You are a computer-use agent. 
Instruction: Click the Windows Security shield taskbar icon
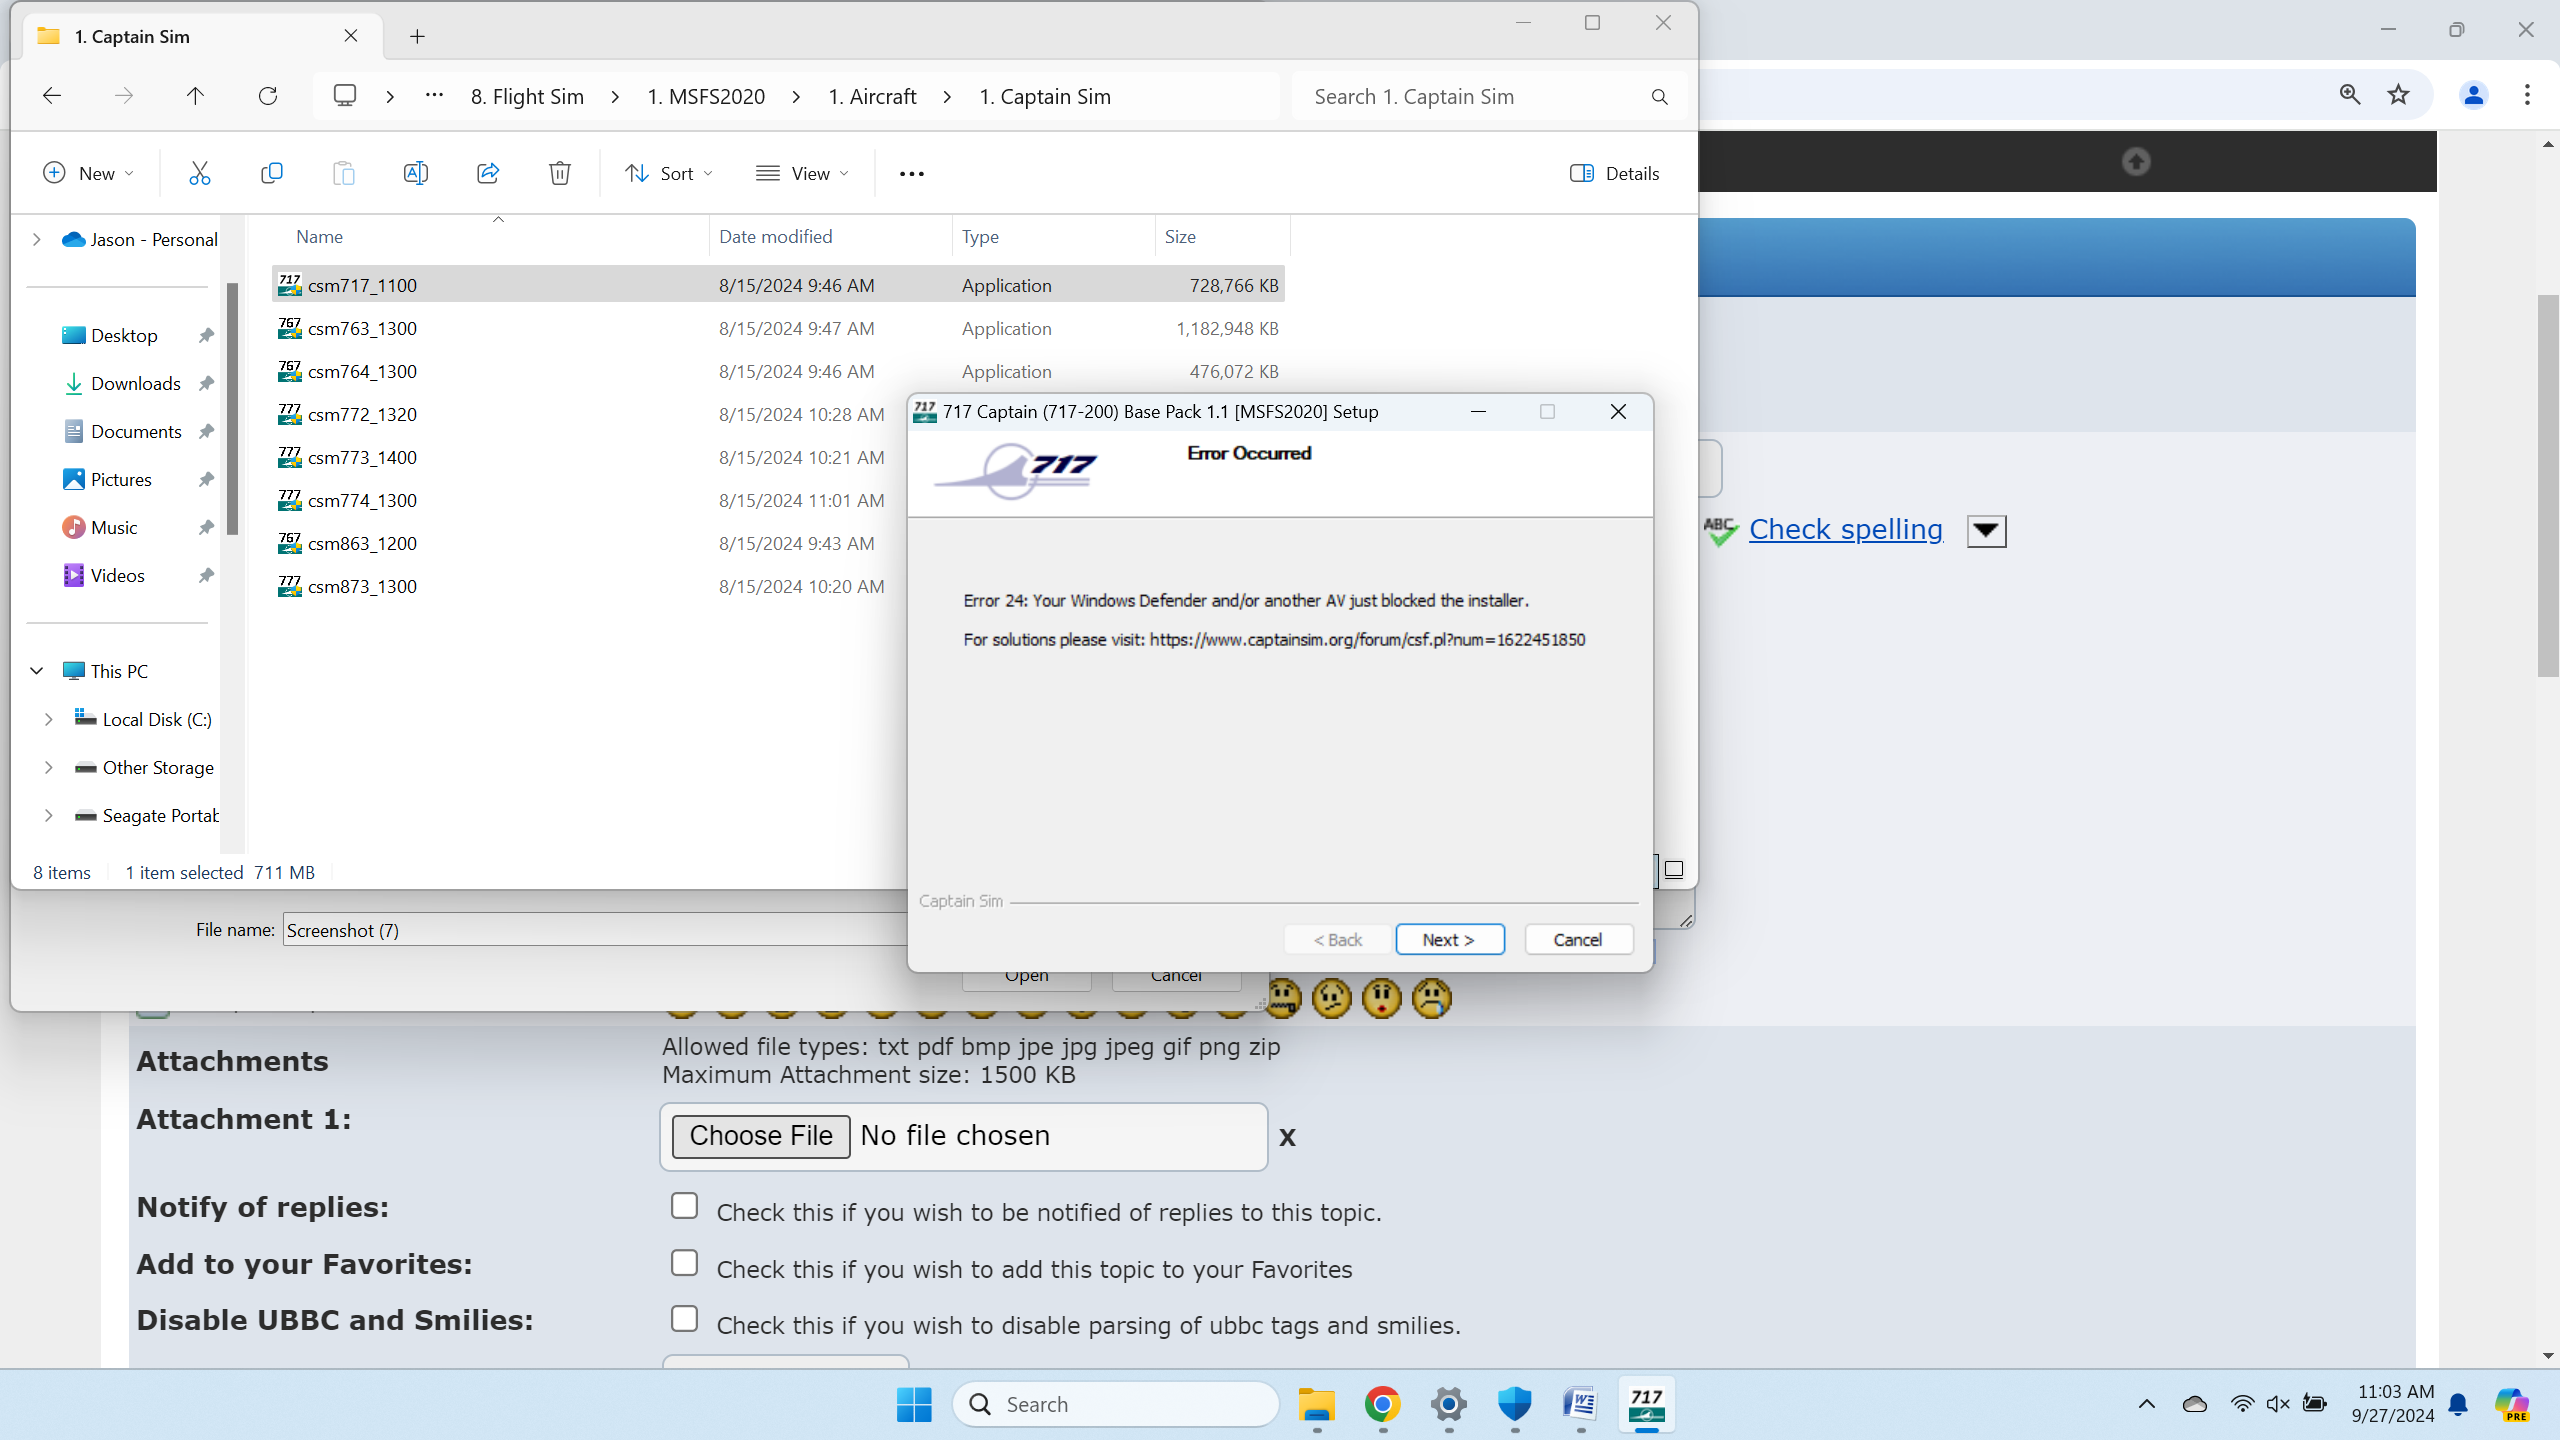[x=1514, y=1404]
